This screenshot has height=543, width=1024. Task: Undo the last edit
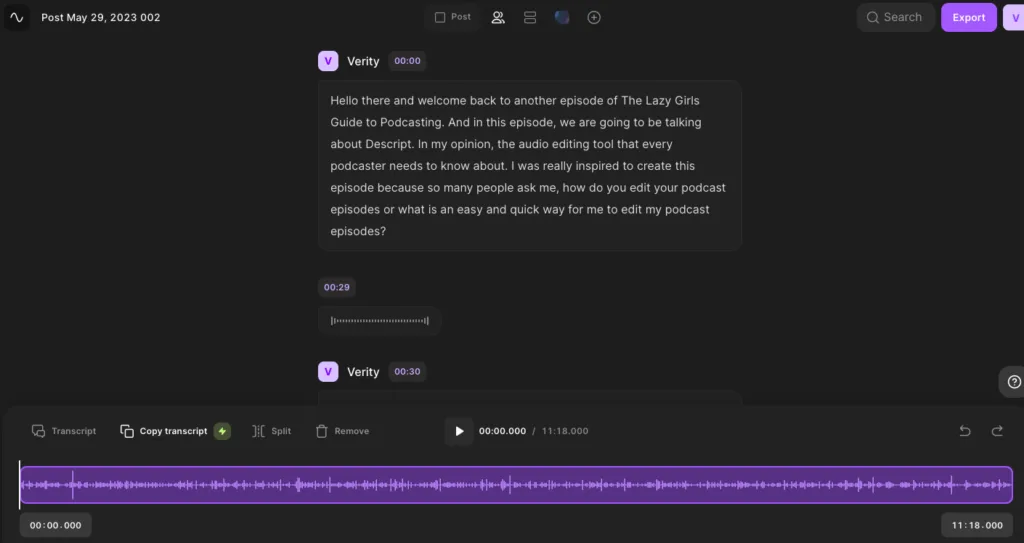[x=965, y=431]
